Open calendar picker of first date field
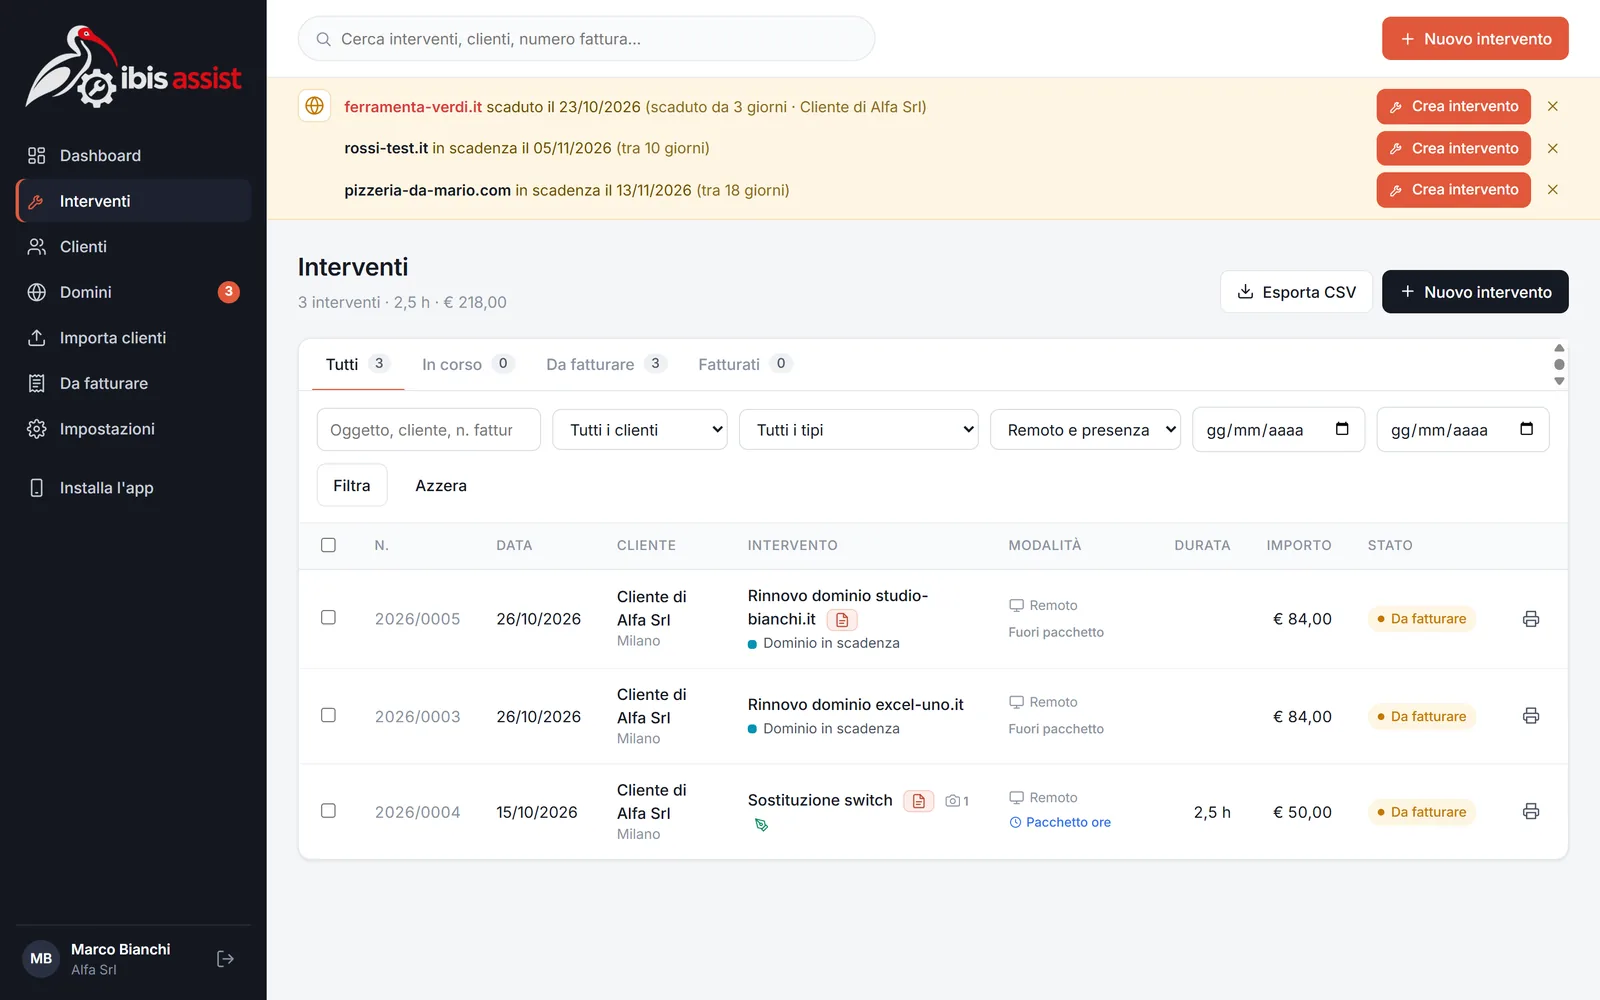This screenshot has height=1000, width=1600. (x=1342, y=429)
